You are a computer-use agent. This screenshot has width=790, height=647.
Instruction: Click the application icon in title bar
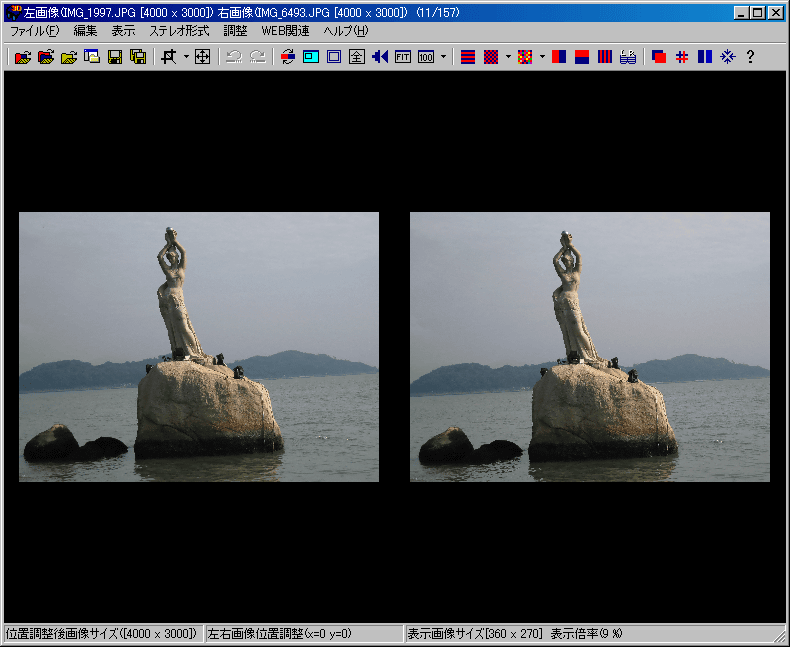pos(13,12)
